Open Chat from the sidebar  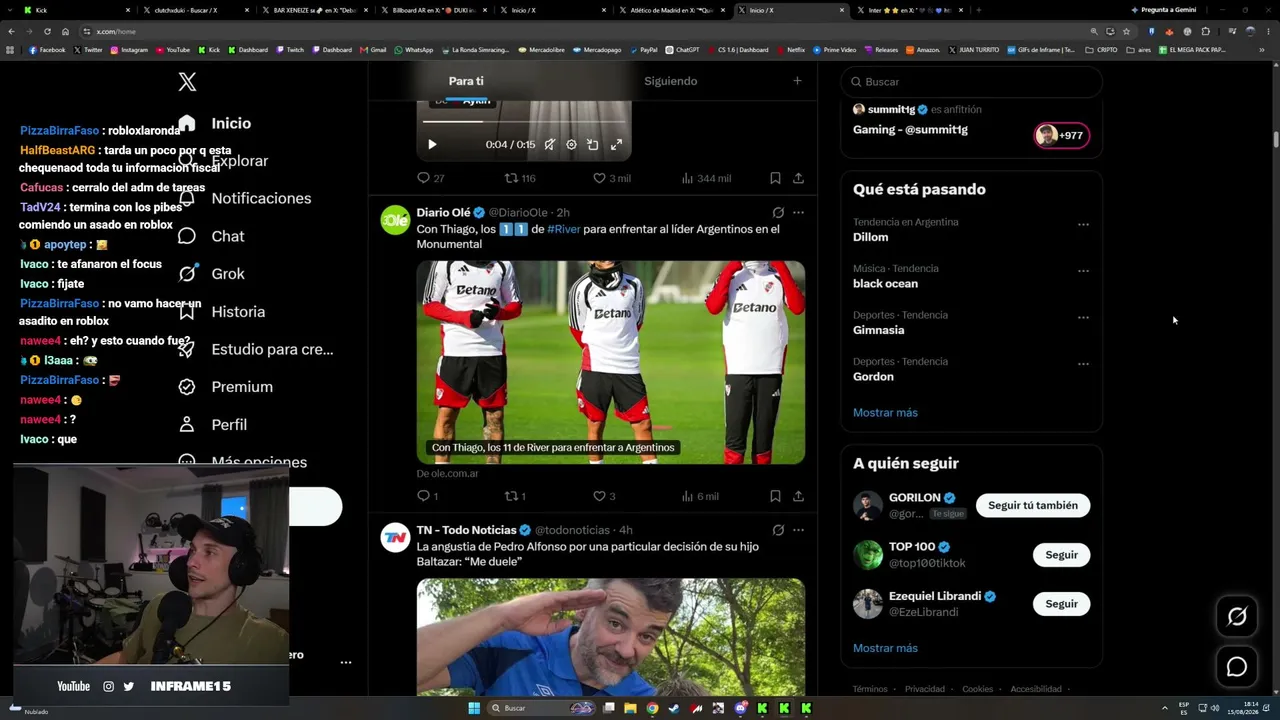pos(211,236)
